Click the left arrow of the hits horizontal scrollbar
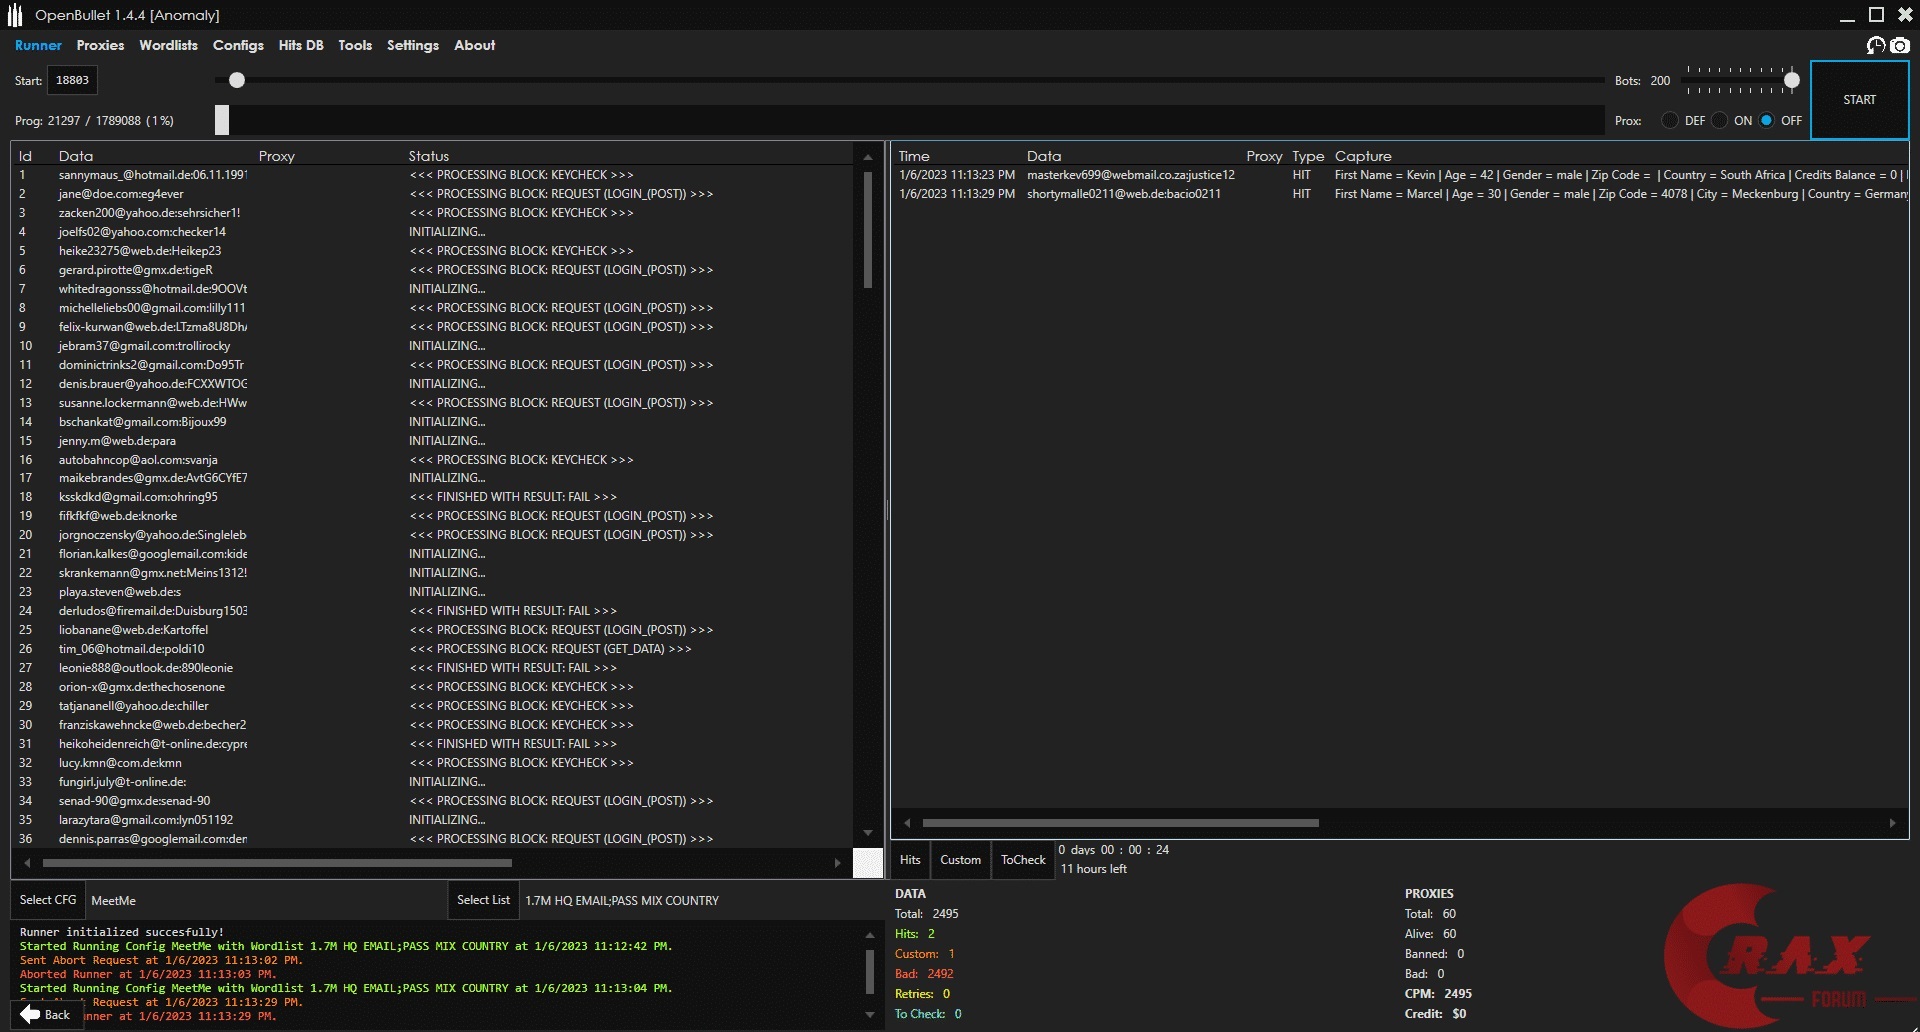Viewport: 1920px width, 1032px height. tap(907, 823)
